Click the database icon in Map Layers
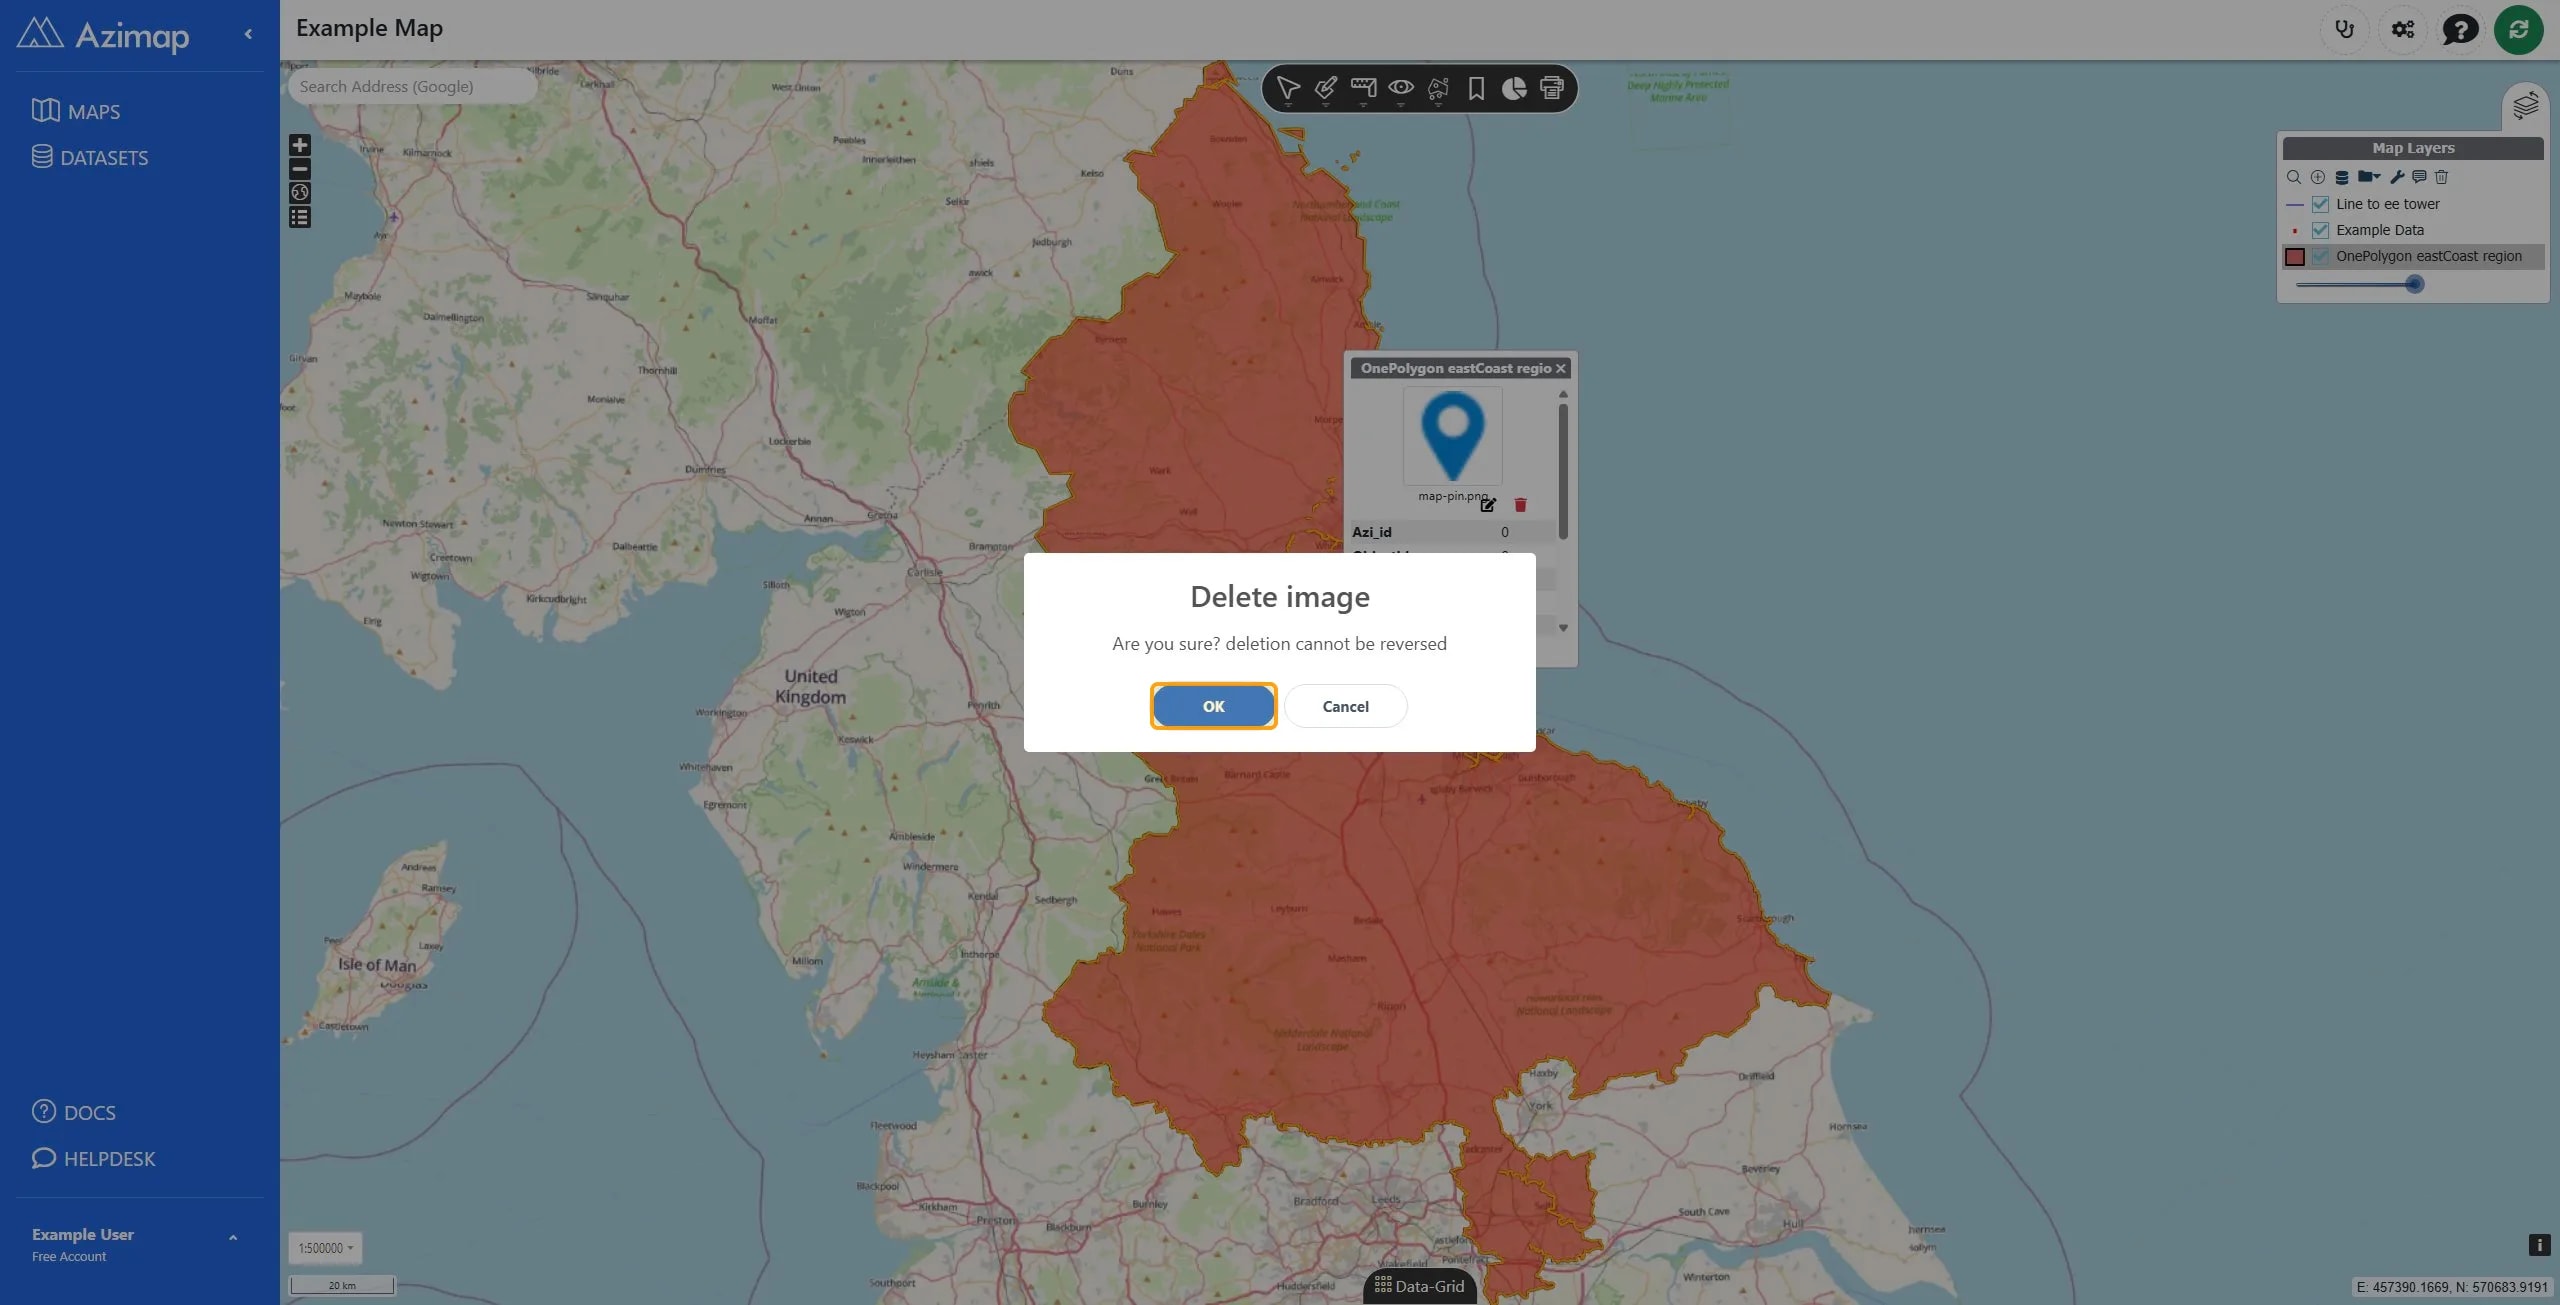The width and height of the screenshot is (2560, 1305). click(2342, 177)
